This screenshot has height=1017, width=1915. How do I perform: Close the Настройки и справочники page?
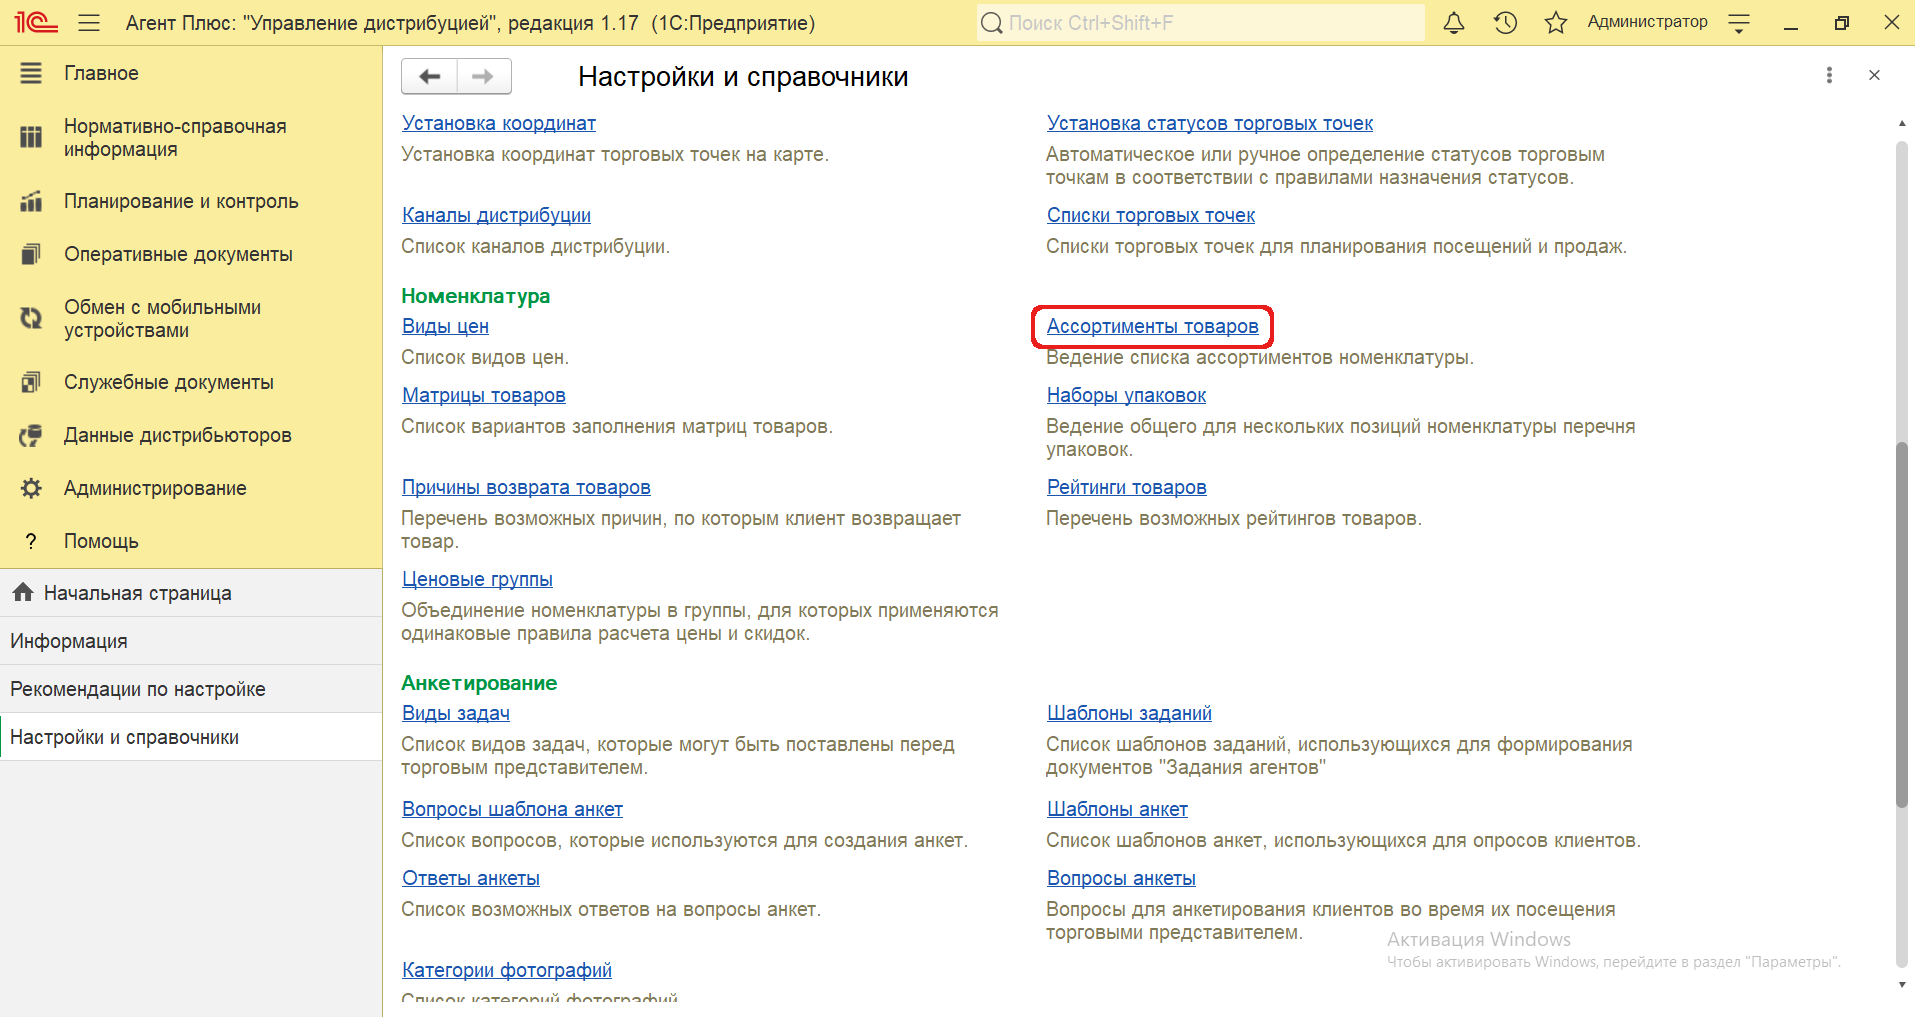click(1874, 75)
